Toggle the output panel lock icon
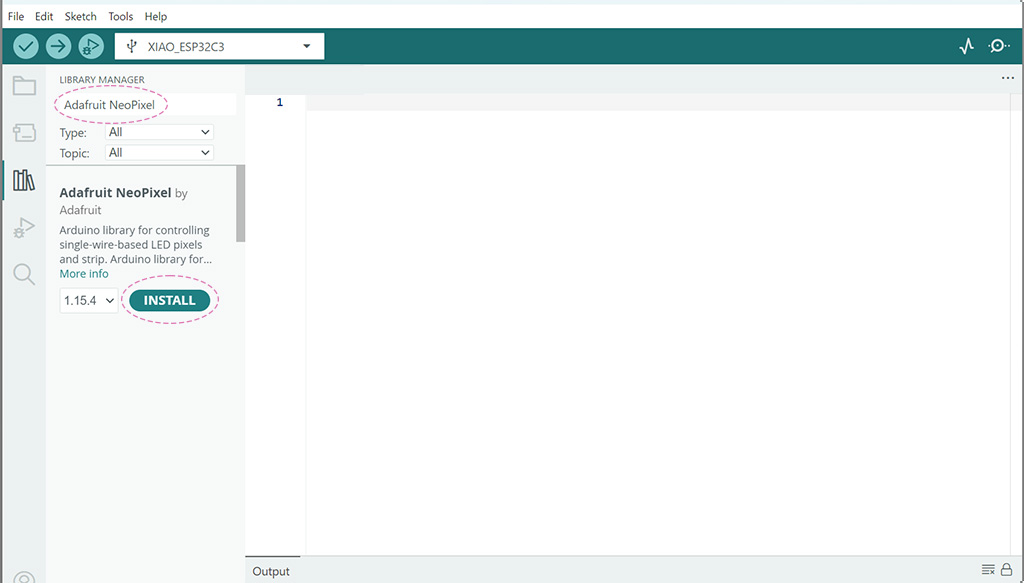This screenshot has width=1024, height=583. click(x=1006, y=570)
